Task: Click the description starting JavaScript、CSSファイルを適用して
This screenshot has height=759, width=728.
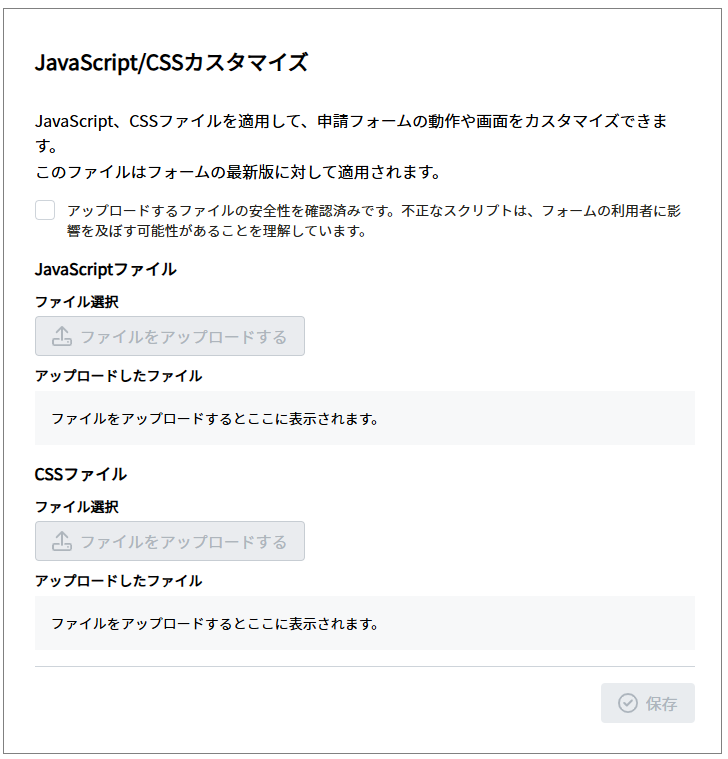Action: (351, 133)
